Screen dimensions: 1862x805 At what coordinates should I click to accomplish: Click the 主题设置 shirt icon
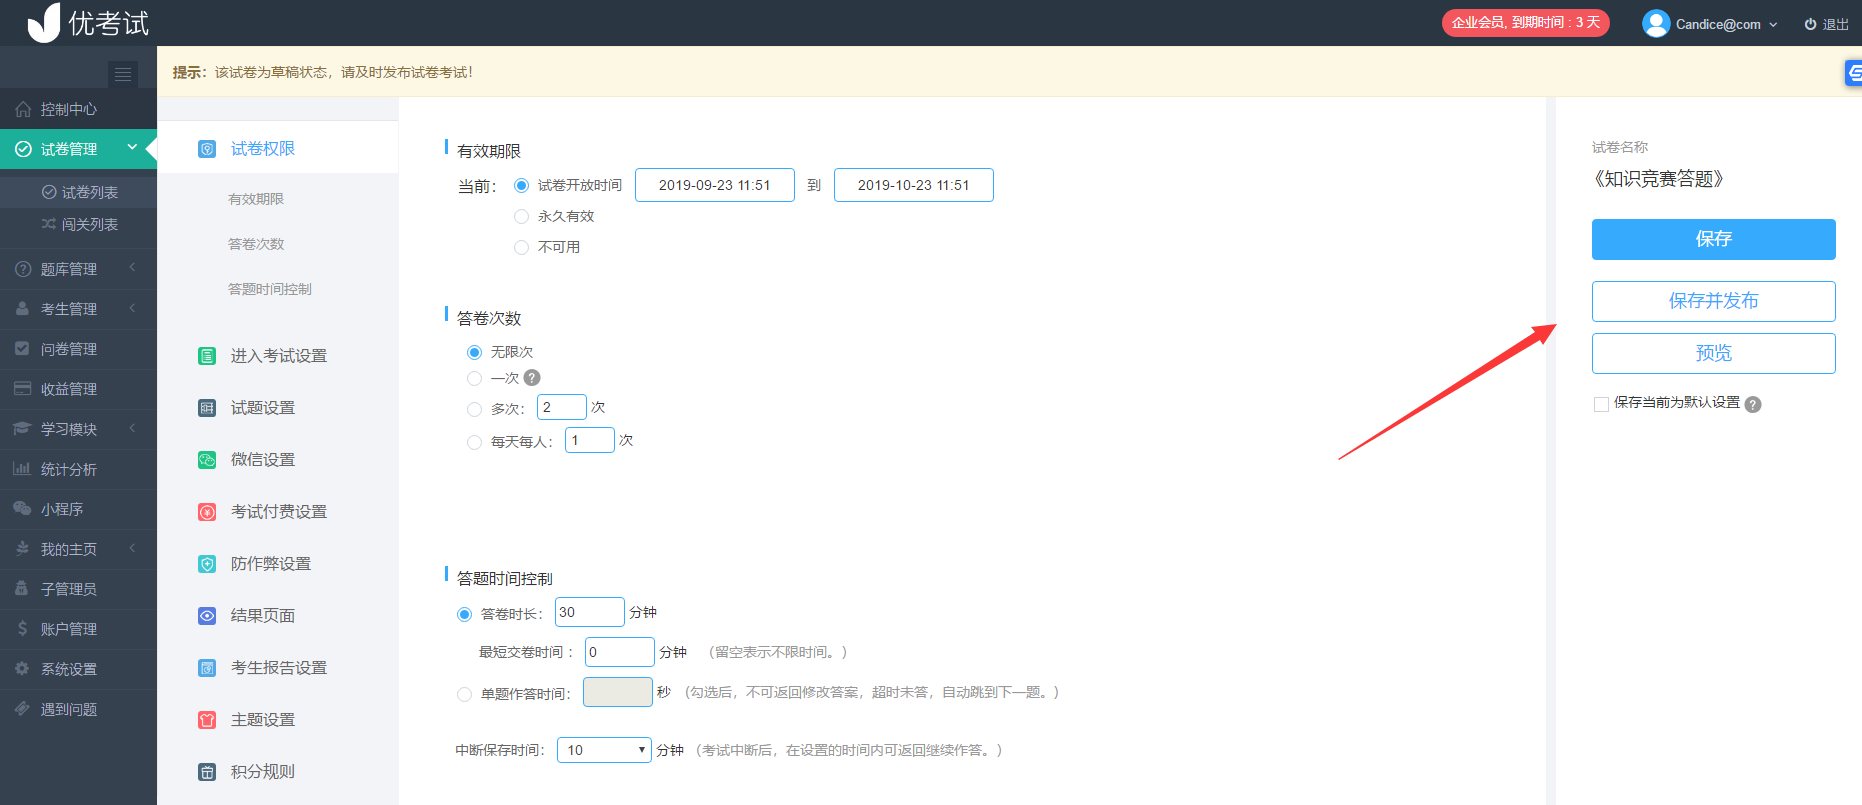click(x=207, y=720)
